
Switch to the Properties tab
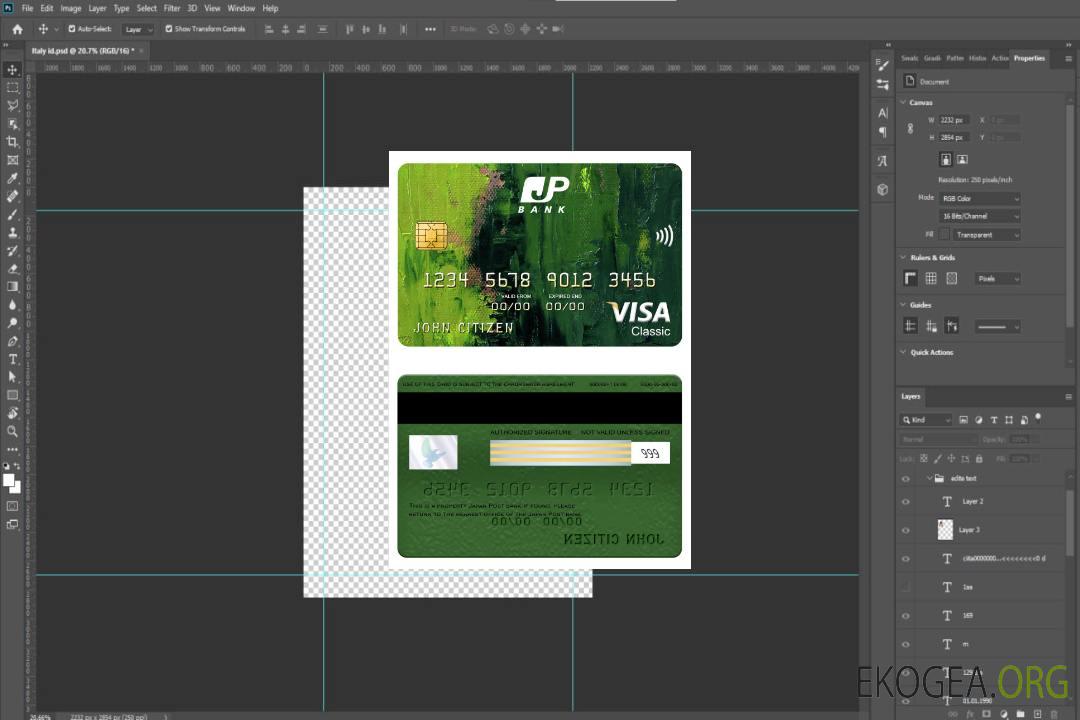tap(1029, 59)
